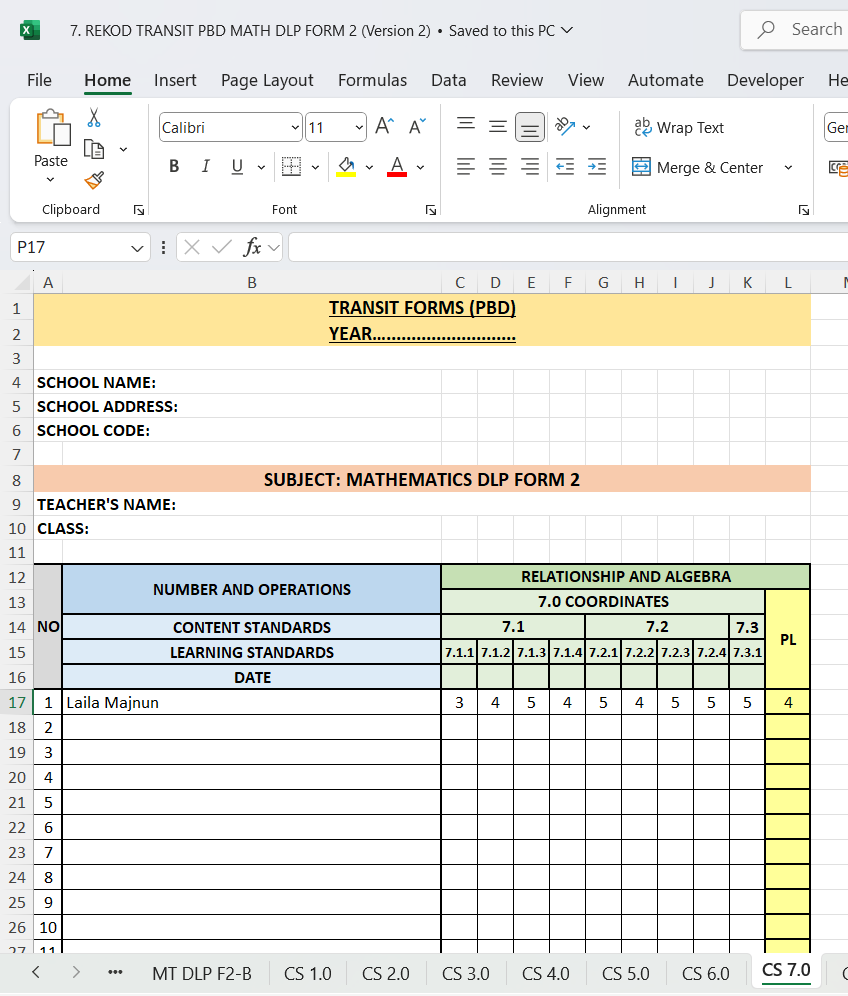848x996 pixels.
Task: Select all cells with corner triangle
Action: pos(22,283)
